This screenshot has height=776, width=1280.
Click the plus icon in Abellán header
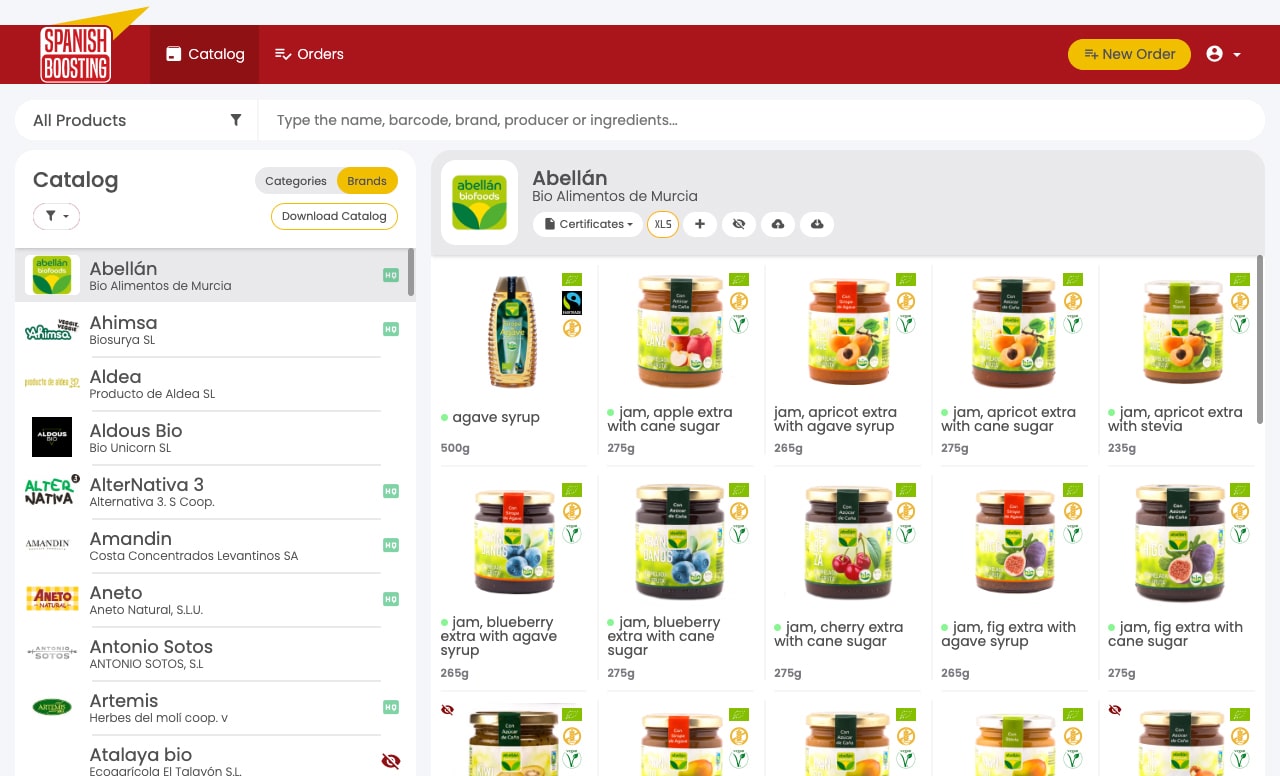click(x=700, y=224)
